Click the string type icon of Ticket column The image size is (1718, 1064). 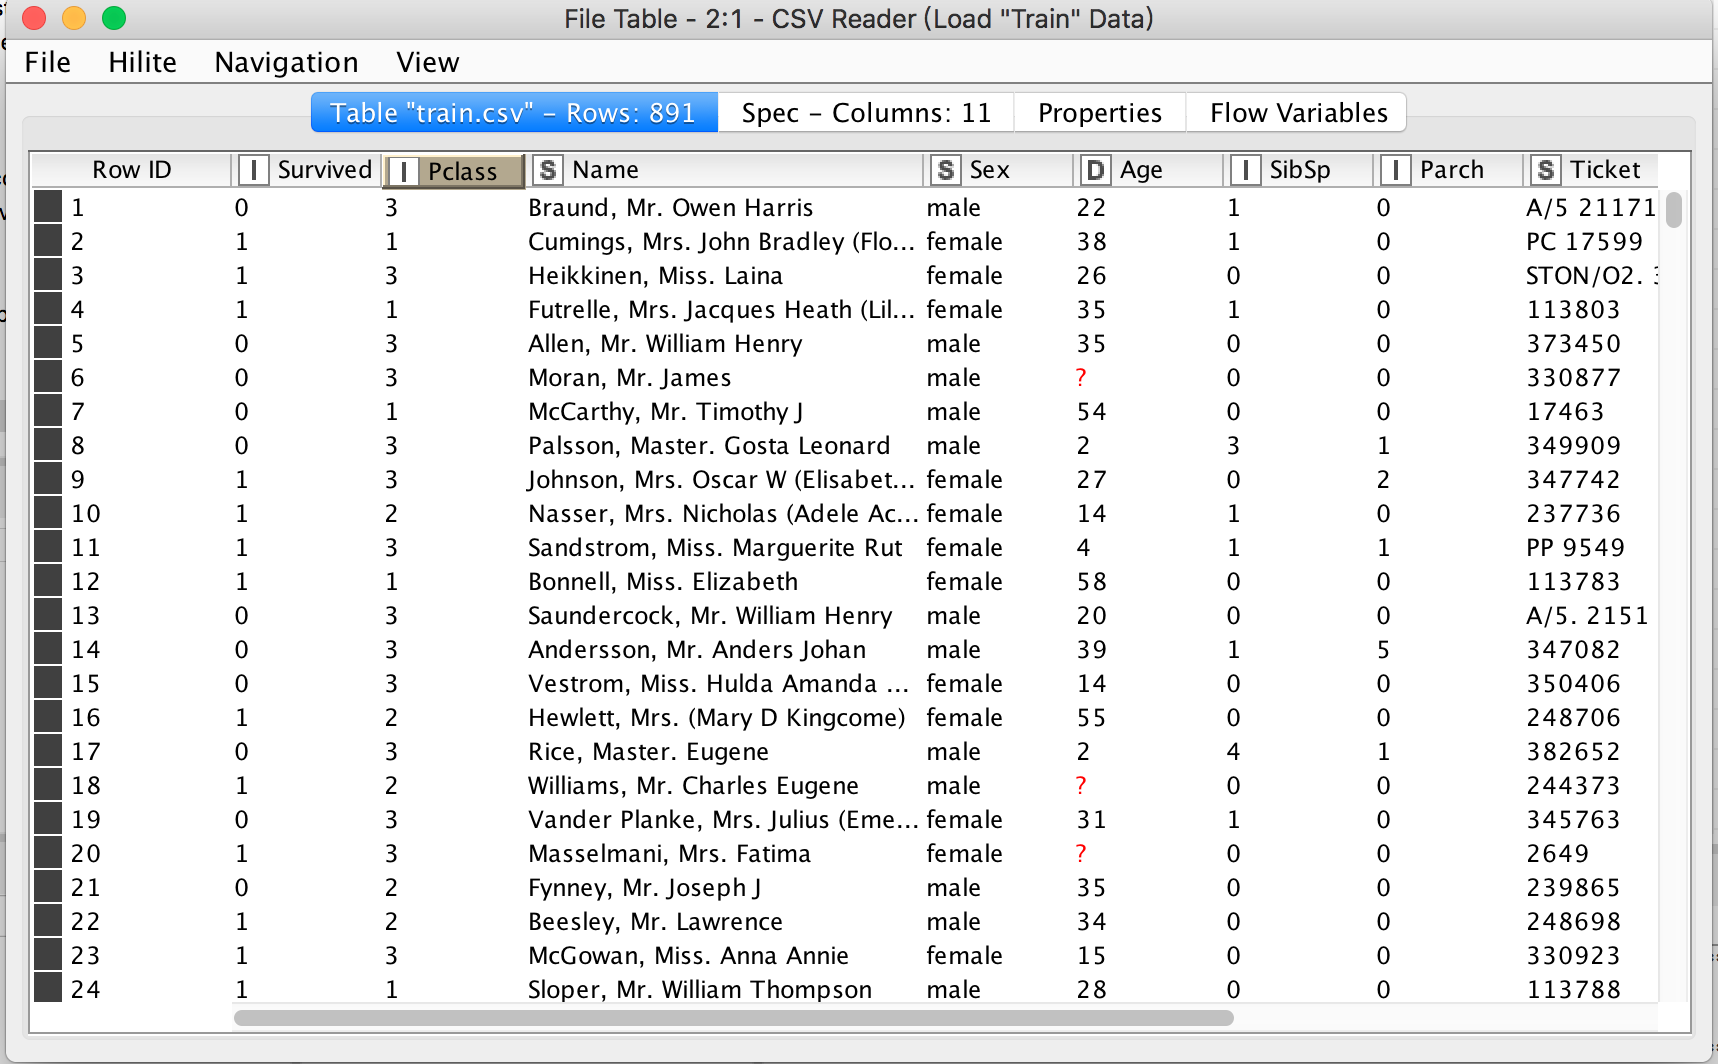click(x=1545, y=170)
